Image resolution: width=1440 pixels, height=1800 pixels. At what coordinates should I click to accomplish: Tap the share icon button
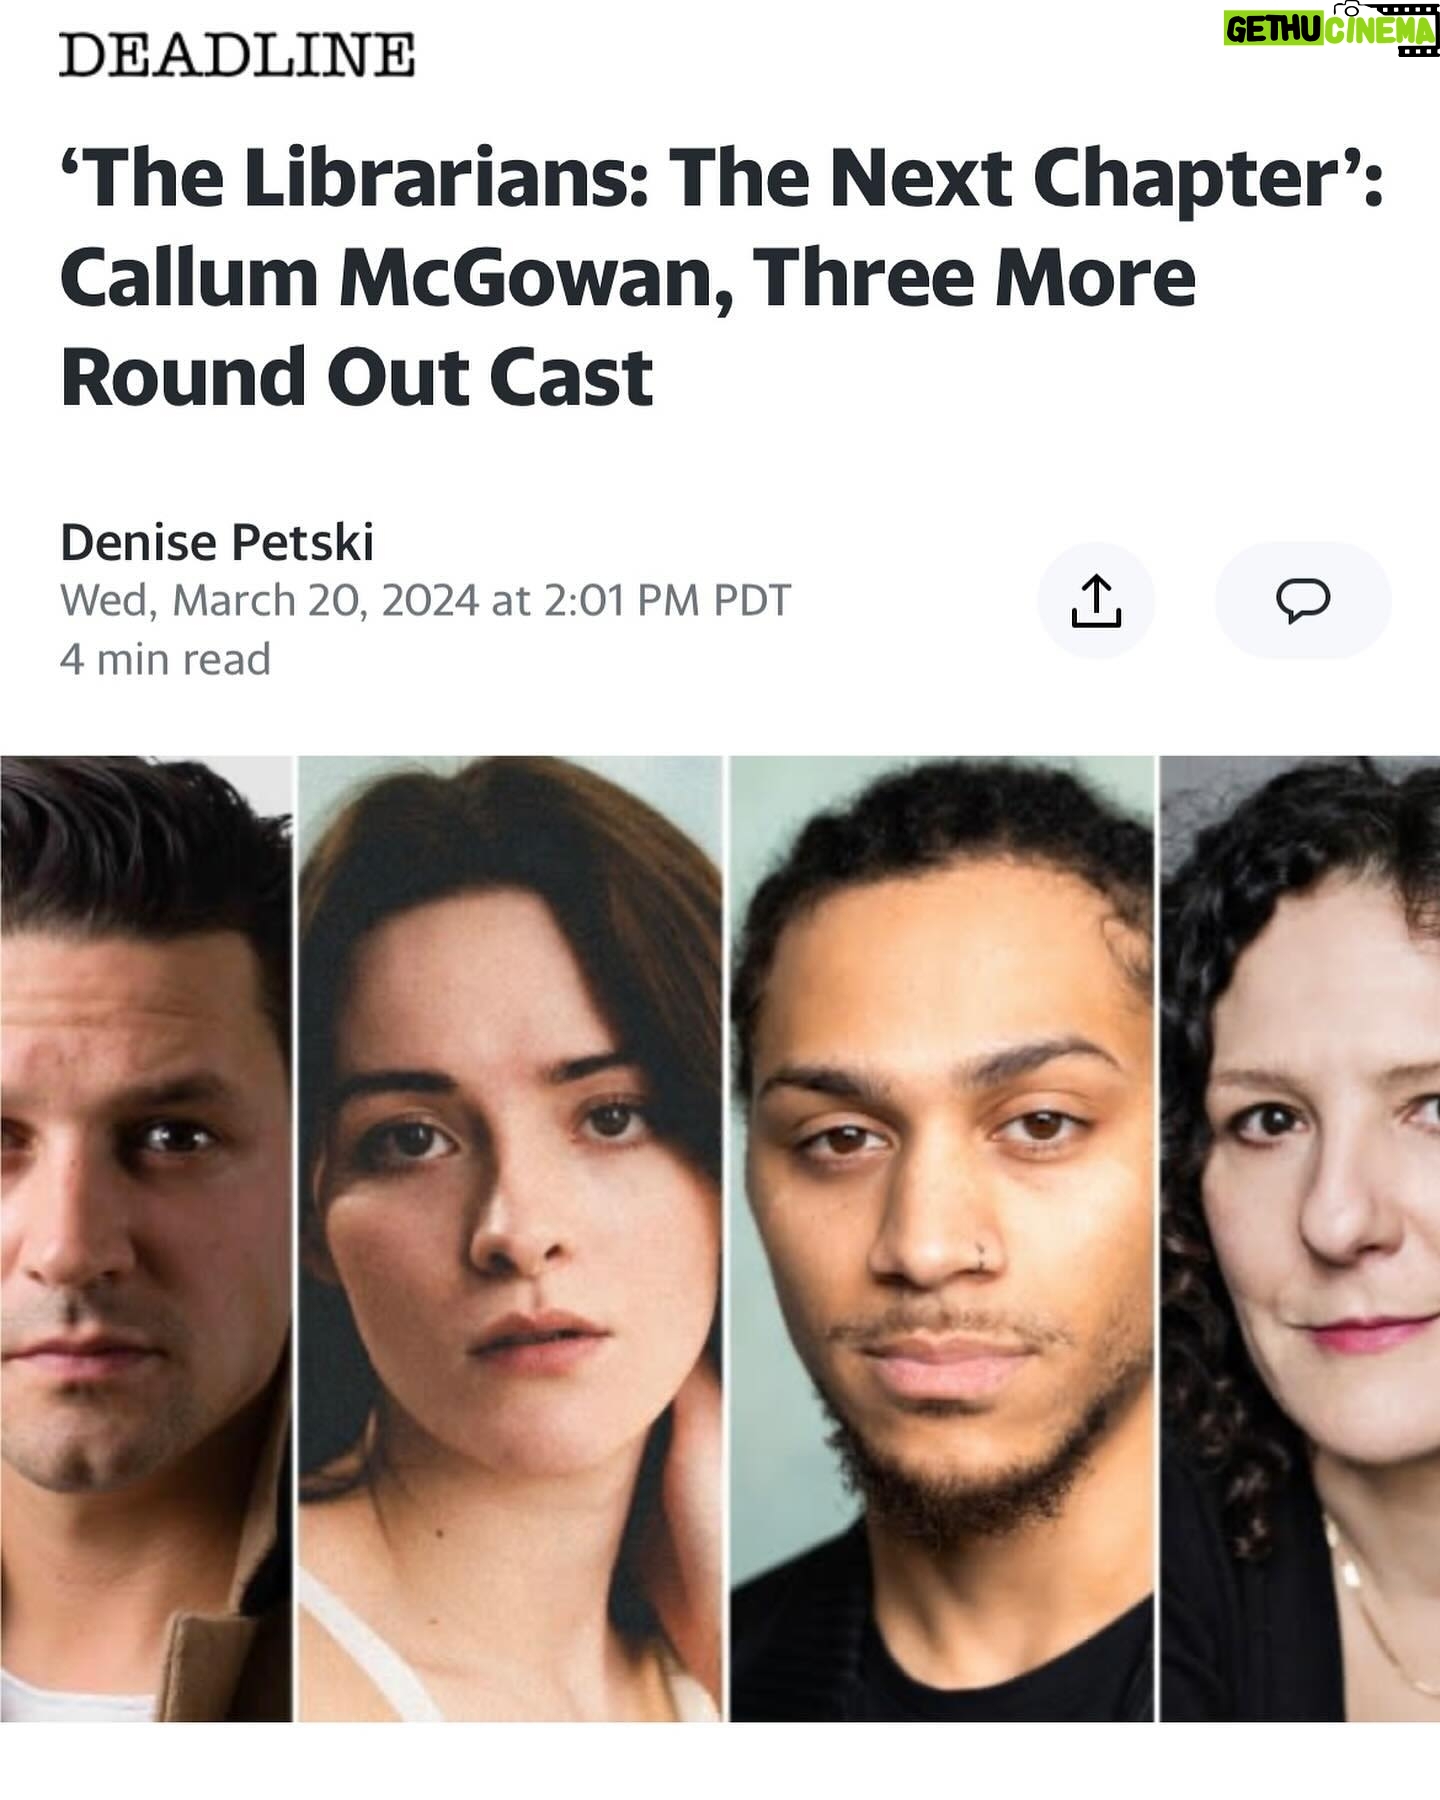coord(1096,600)
